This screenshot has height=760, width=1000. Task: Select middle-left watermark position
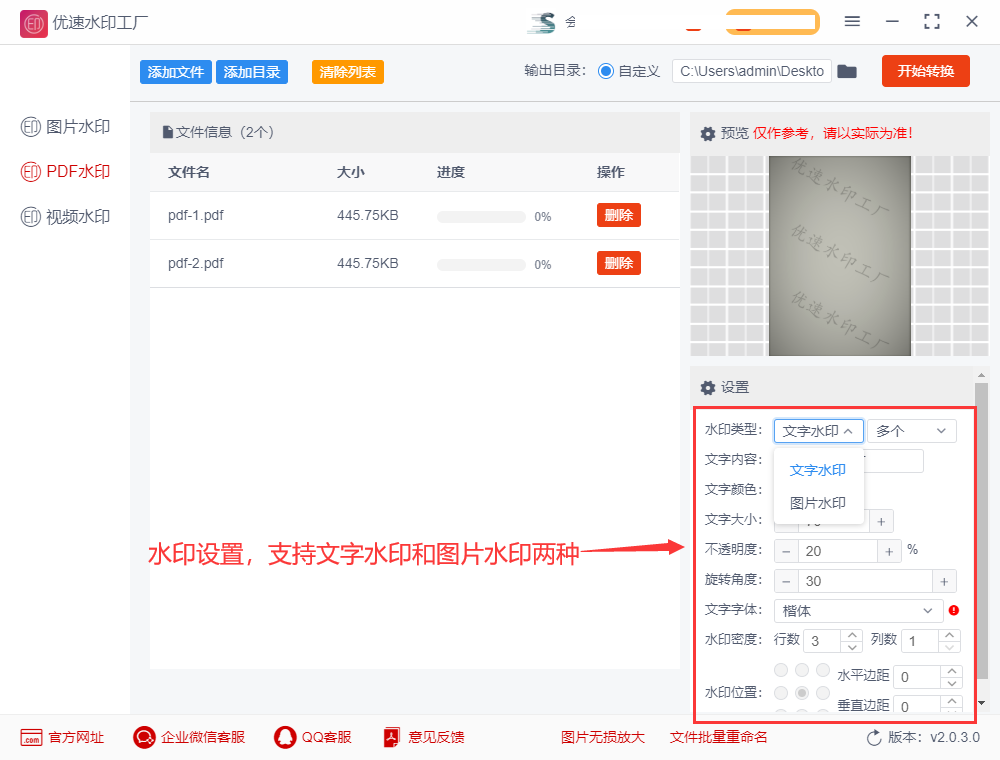(781, 692)
